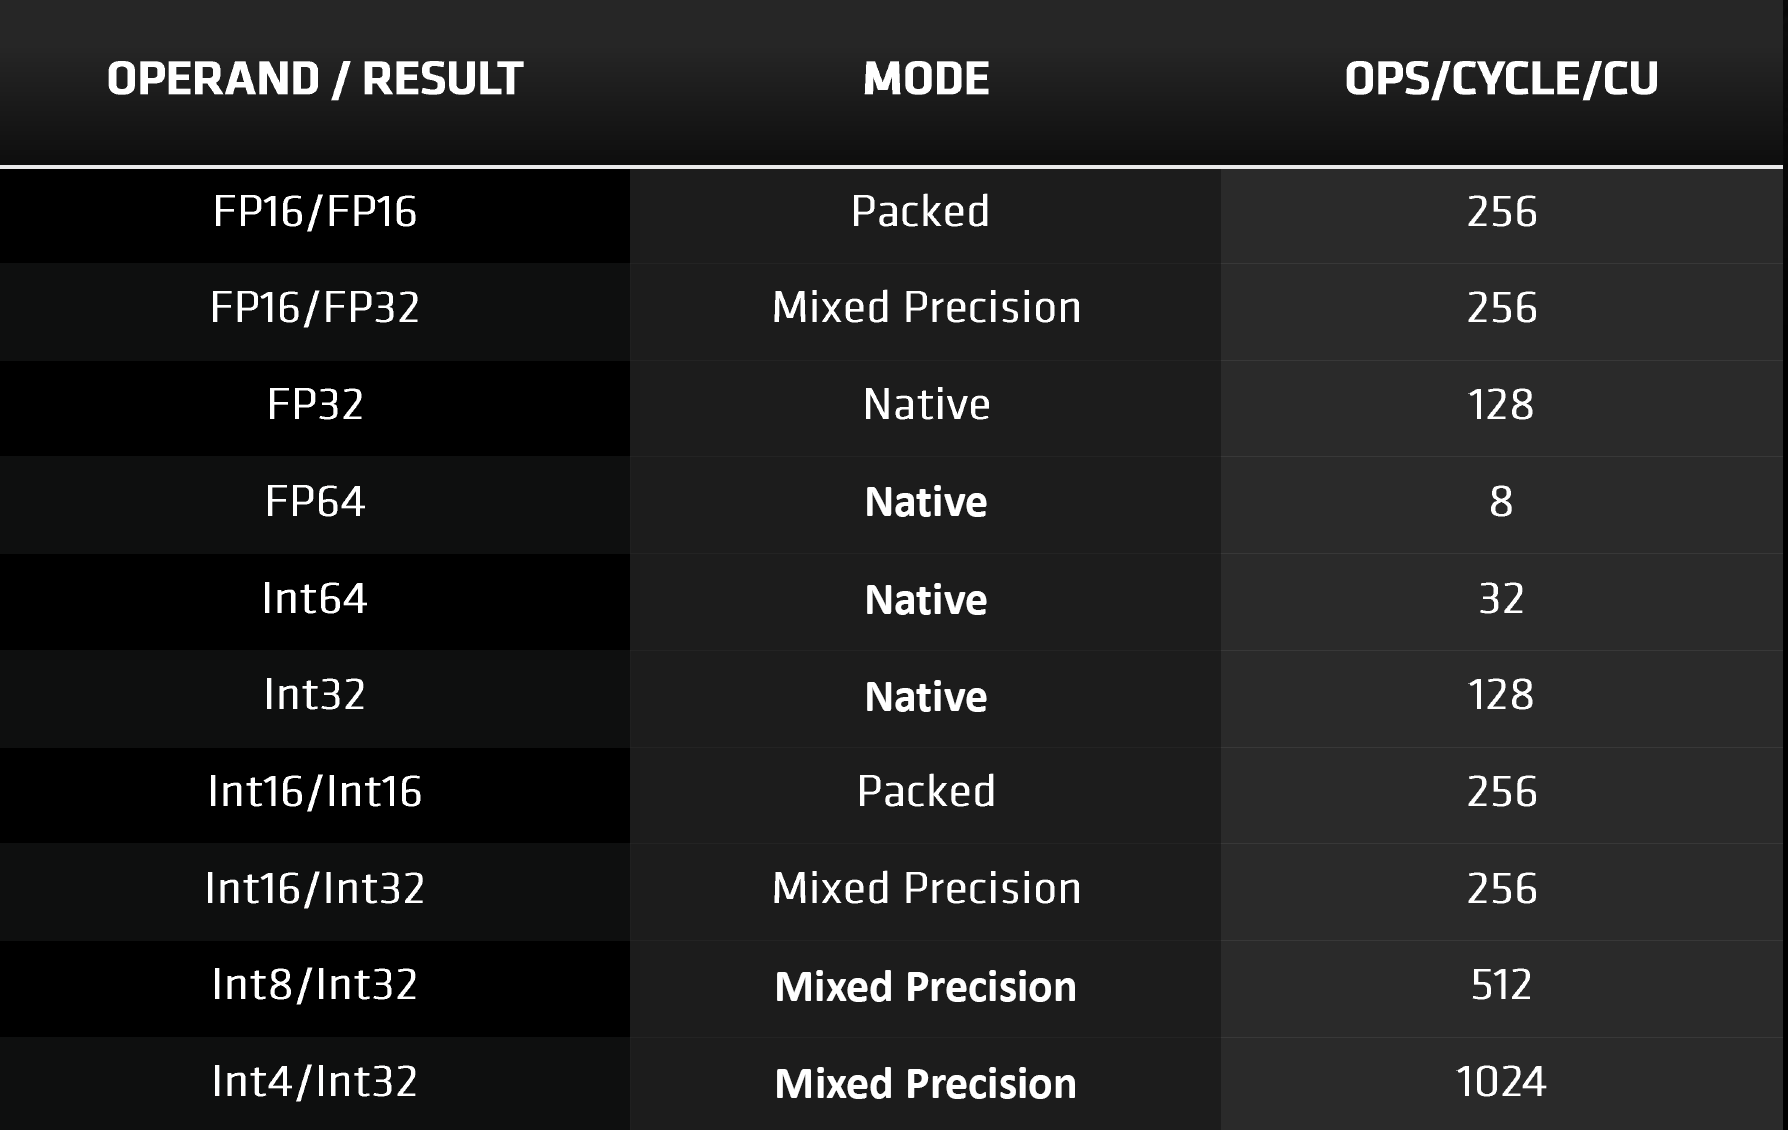Select the Int4/Int32 operand cell

[315, 1082]
